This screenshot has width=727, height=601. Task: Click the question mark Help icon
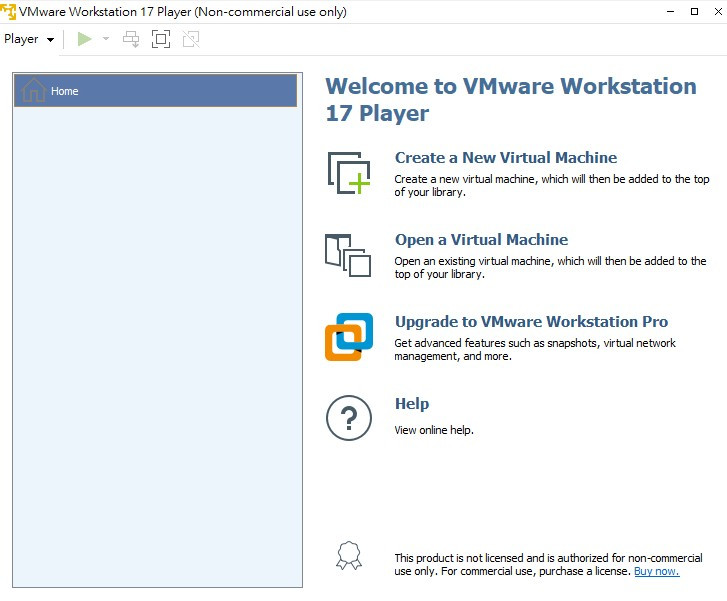click(349, 418)
